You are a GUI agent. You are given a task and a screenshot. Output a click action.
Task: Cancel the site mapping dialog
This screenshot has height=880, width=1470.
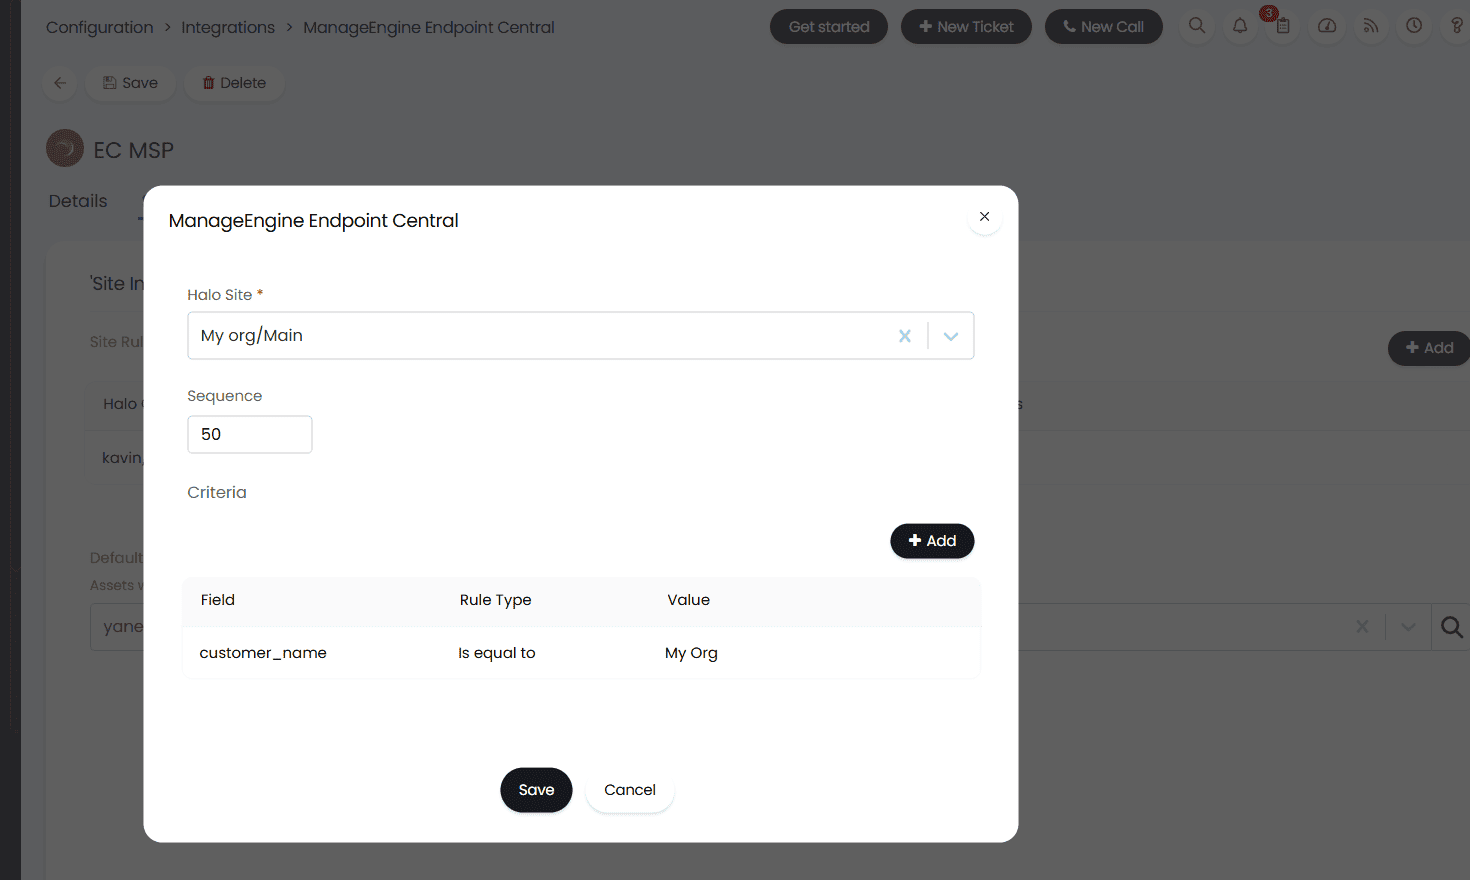click(x=630, y=790)
